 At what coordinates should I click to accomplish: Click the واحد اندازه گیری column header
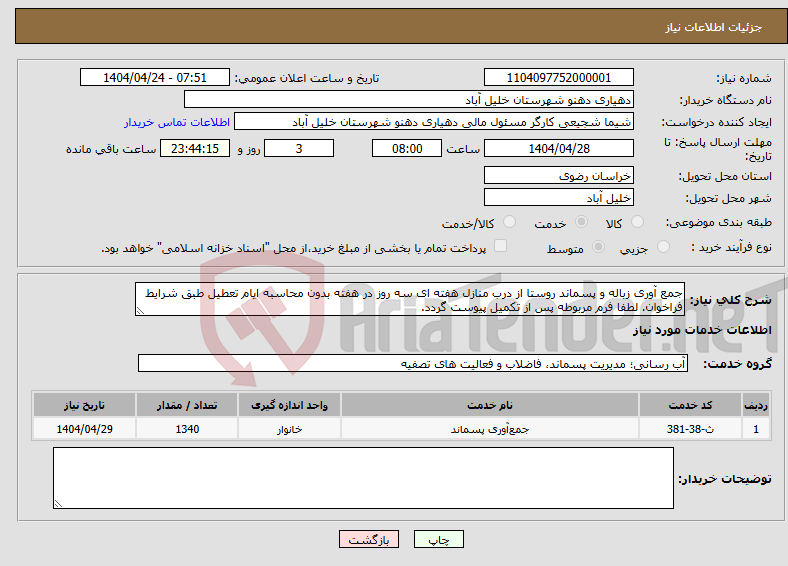[289, 405]
